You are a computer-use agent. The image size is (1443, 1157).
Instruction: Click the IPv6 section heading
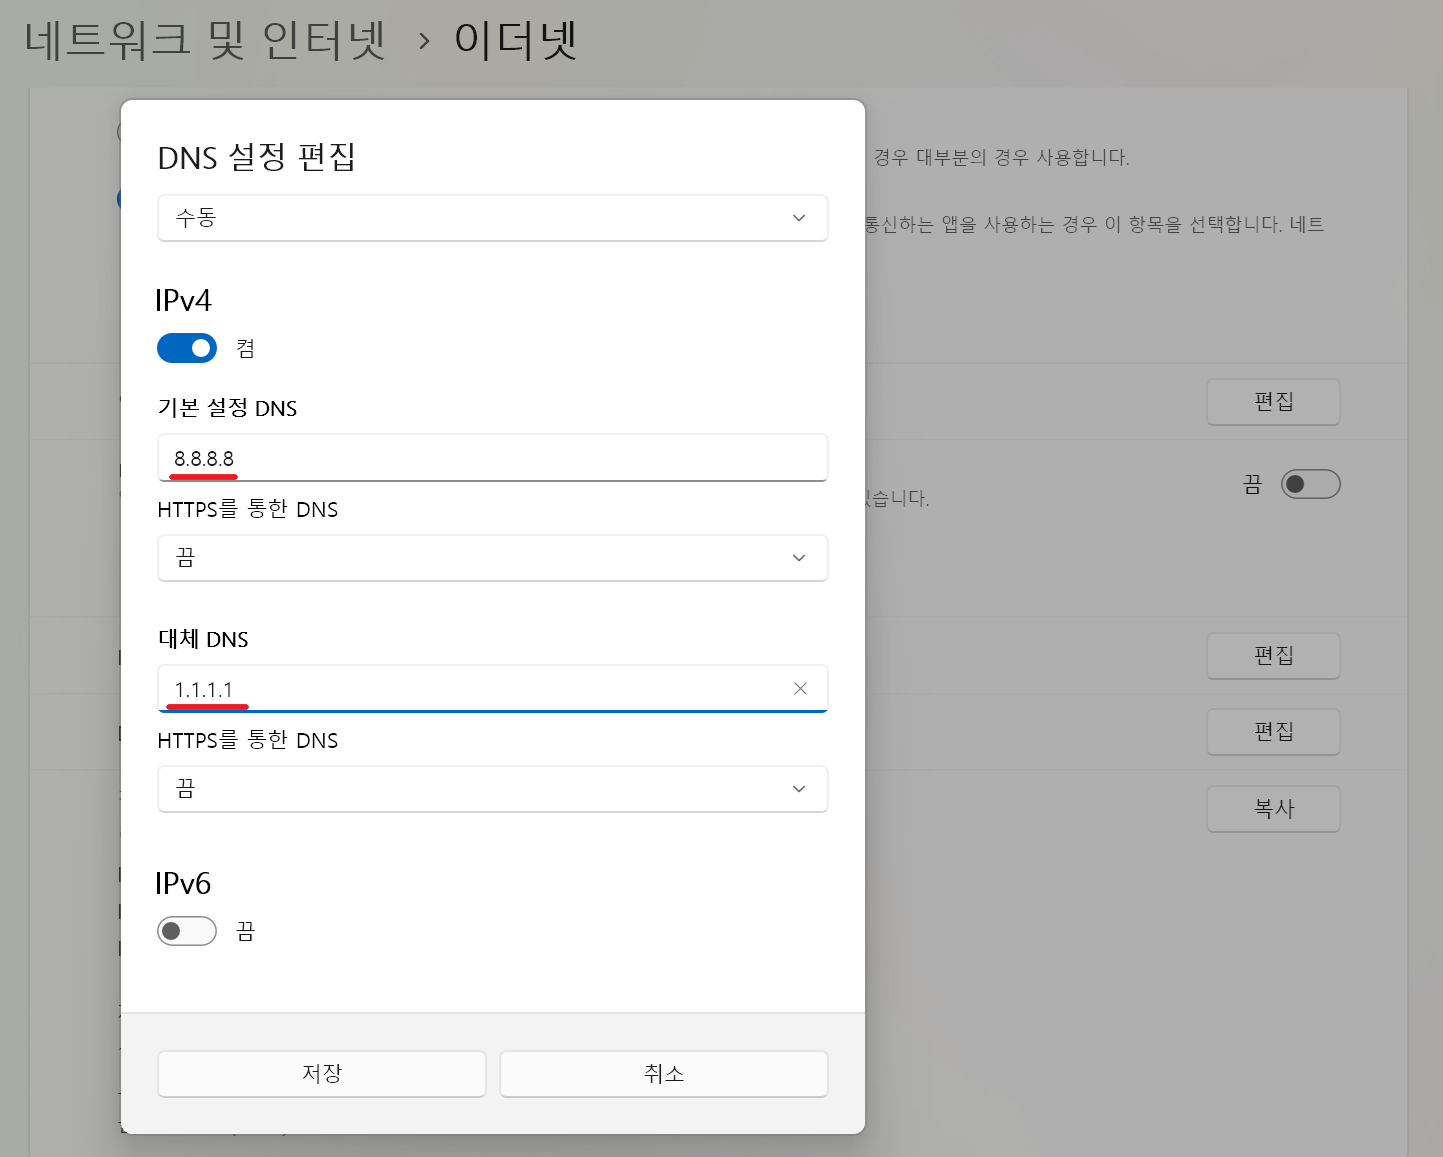(183, 884)
